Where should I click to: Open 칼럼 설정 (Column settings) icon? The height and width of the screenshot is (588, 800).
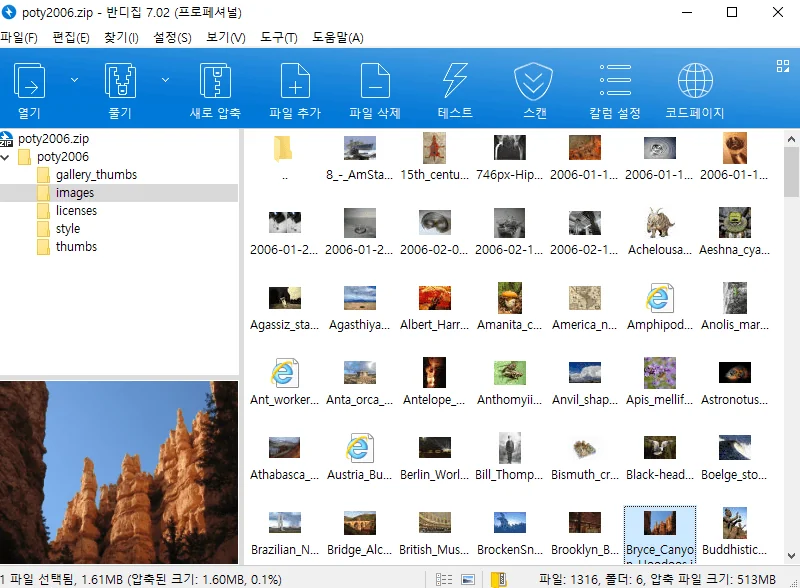point(615,80)
